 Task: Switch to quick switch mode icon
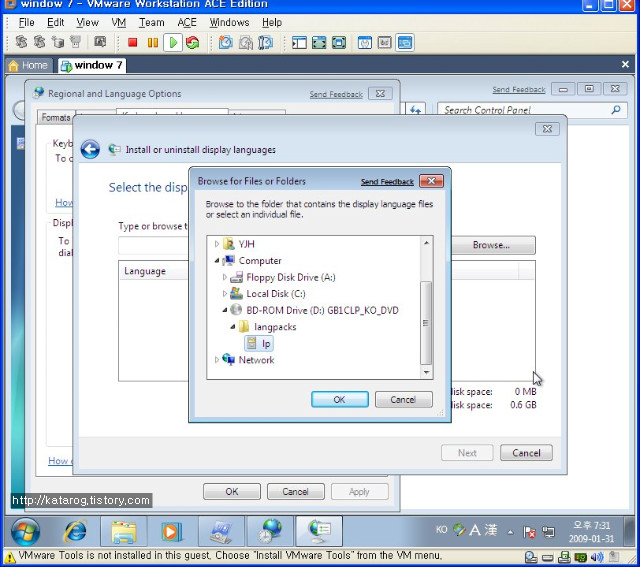click(339, 42)
